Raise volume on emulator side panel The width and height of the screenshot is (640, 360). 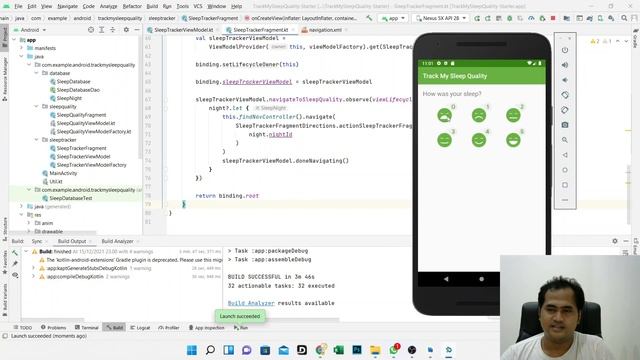565,65
